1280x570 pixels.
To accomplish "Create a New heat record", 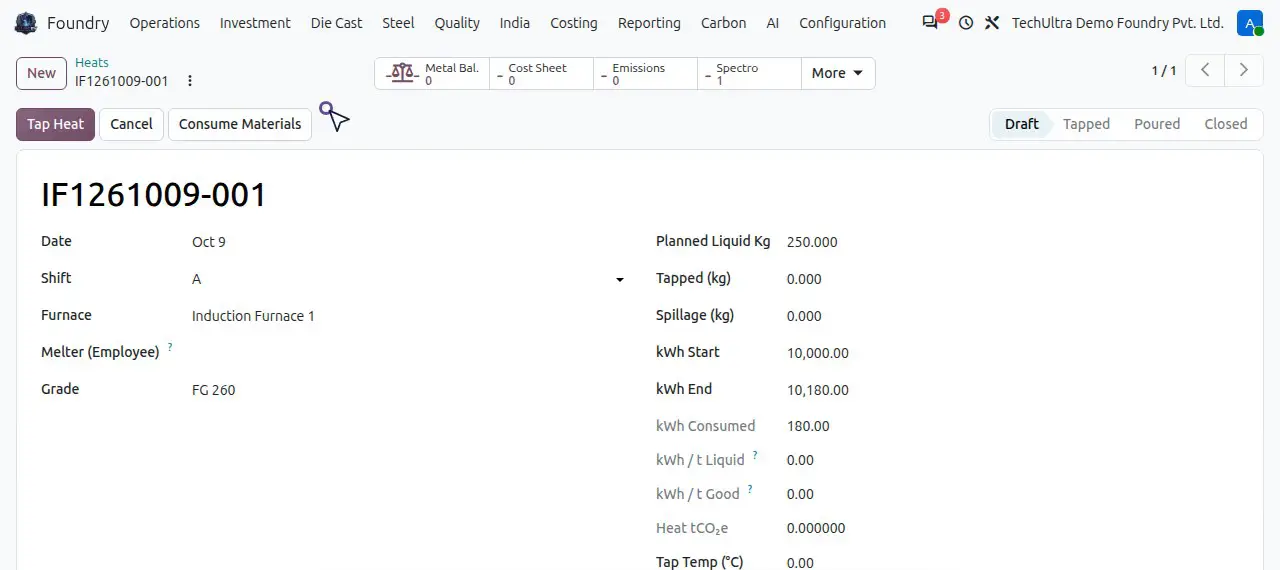I will pyautogui.click(x=41, y=72).
